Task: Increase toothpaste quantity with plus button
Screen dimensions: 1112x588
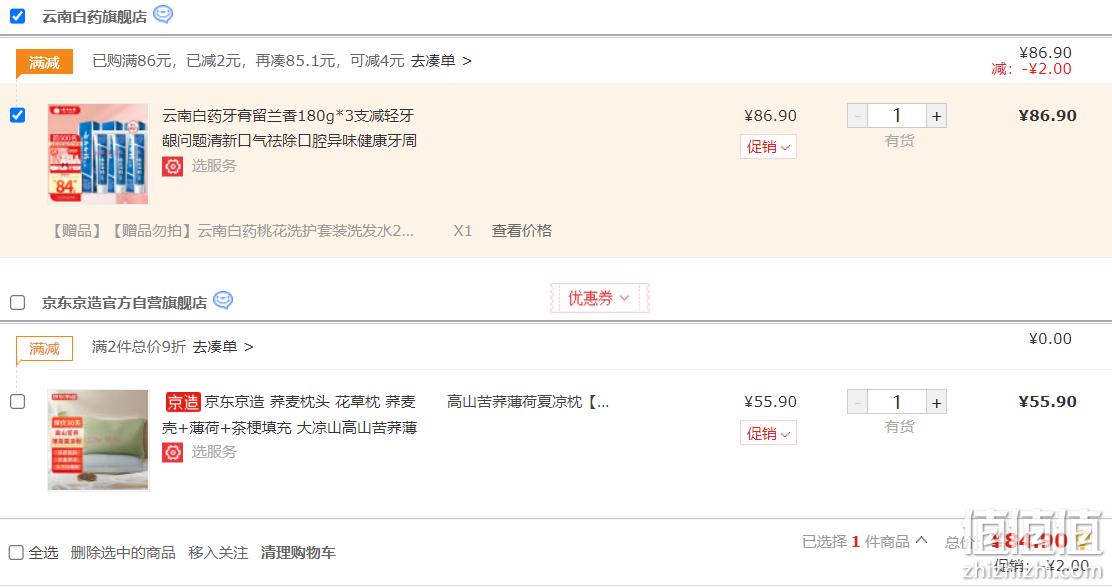Action: point(936,116)
